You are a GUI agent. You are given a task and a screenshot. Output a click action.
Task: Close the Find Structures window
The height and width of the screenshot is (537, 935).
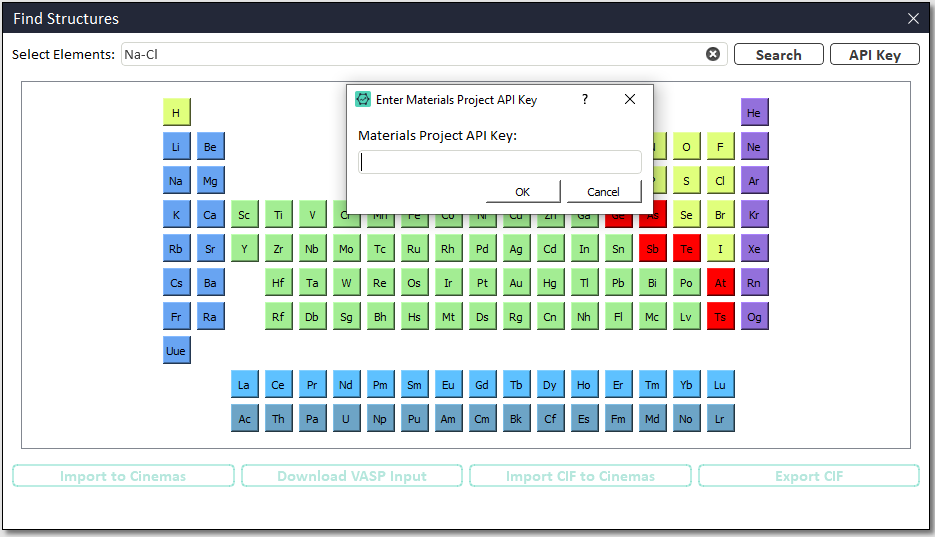click(x=913, y=18)
